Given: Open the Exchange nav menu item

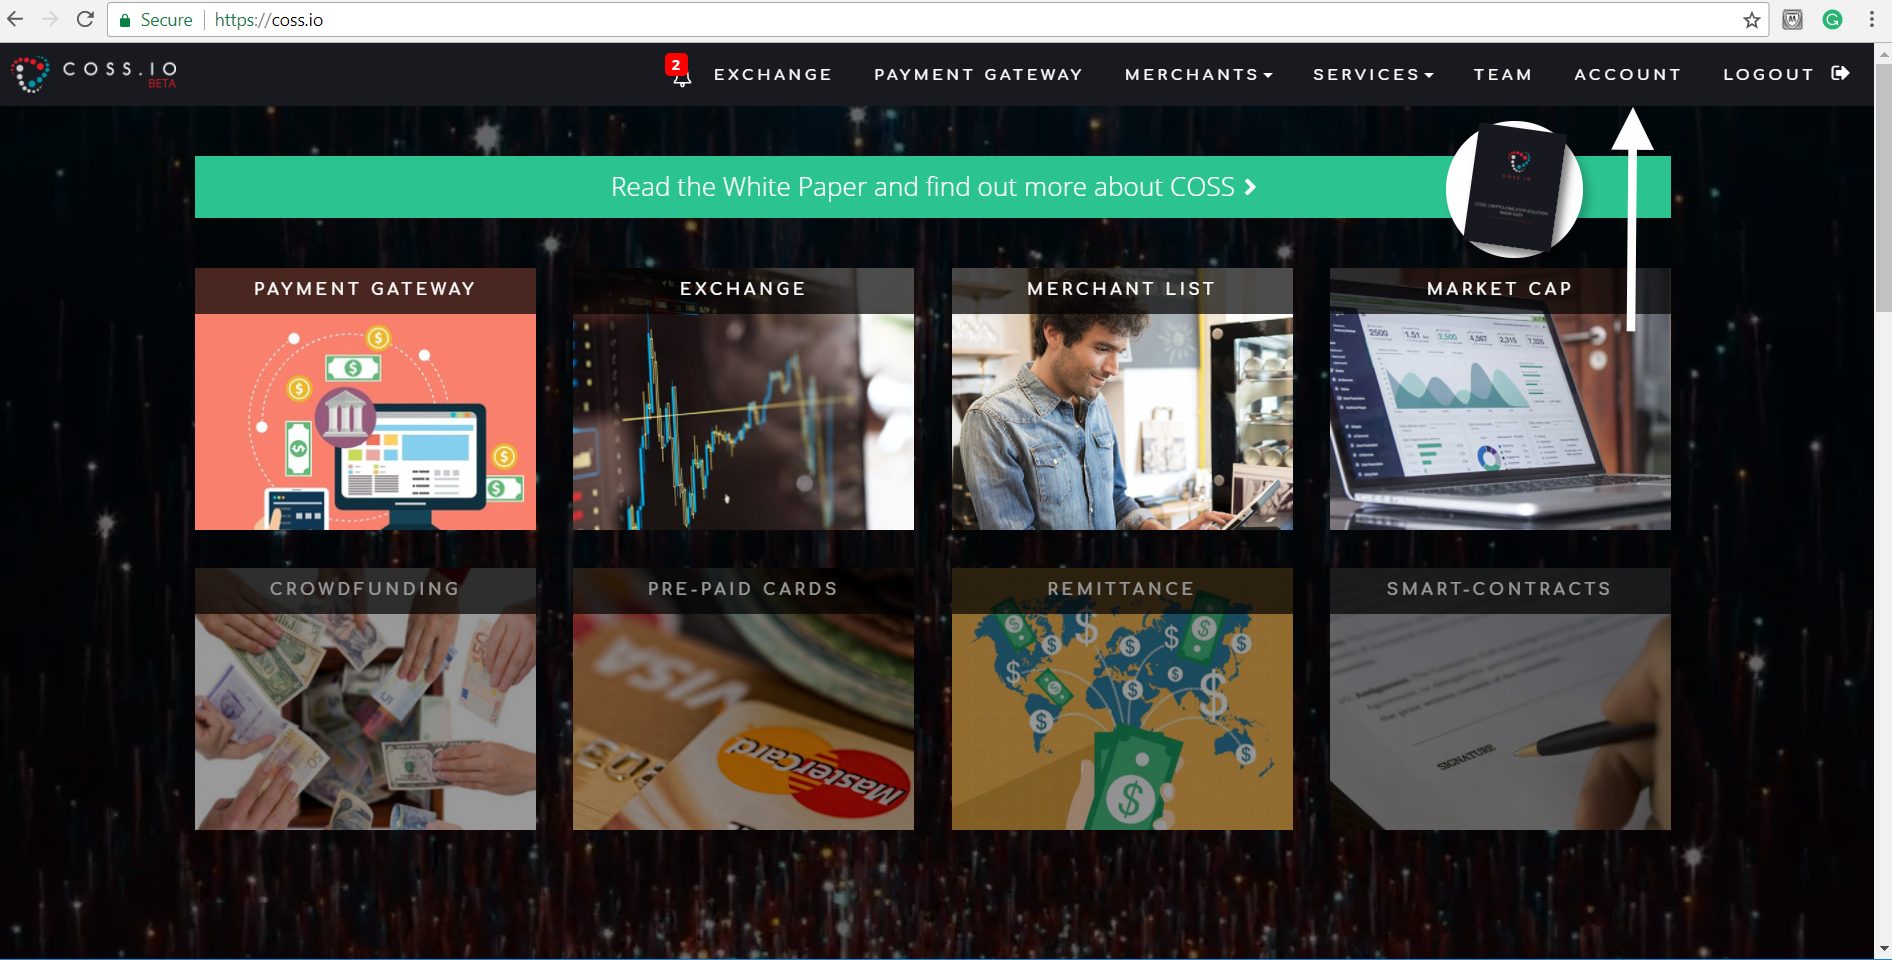Looking at the screenshot, I should click(773, 74).
